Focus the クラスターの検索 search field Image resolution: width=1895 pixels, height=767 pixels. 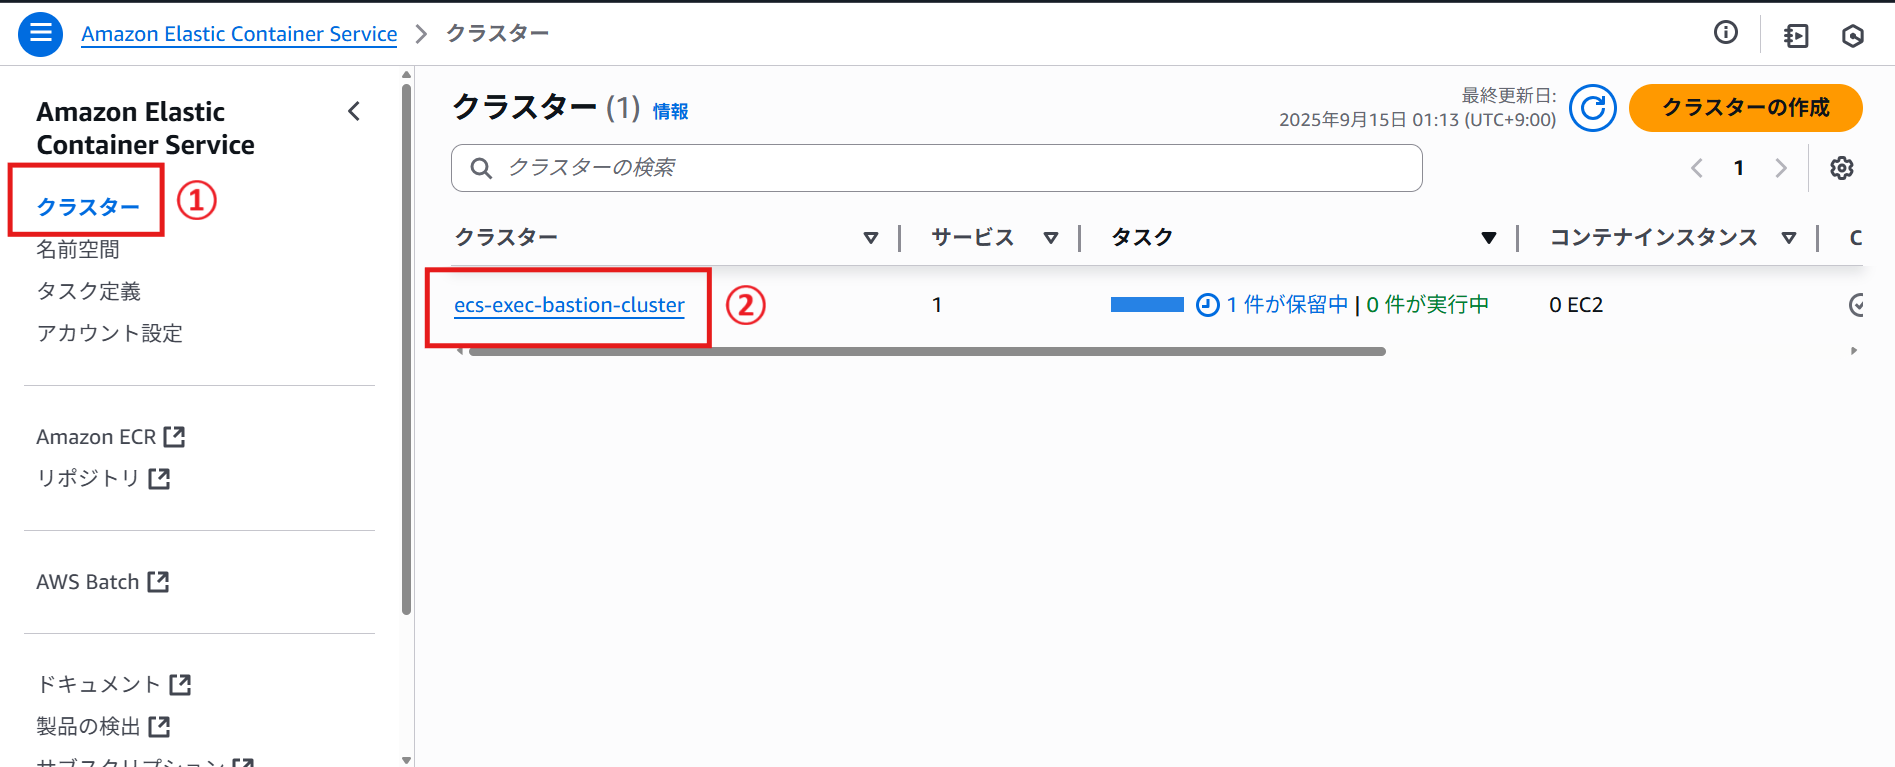(936, 168)
